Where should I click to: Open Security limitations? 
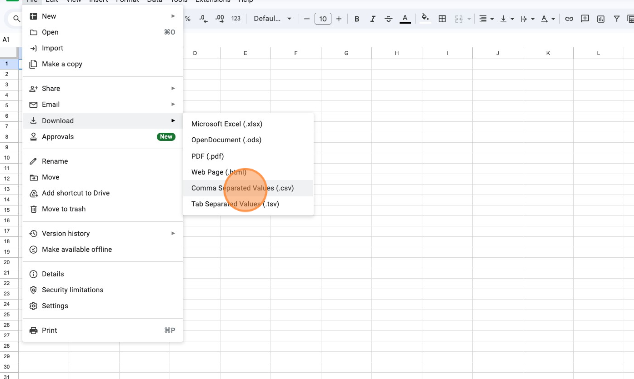(103, 290)
